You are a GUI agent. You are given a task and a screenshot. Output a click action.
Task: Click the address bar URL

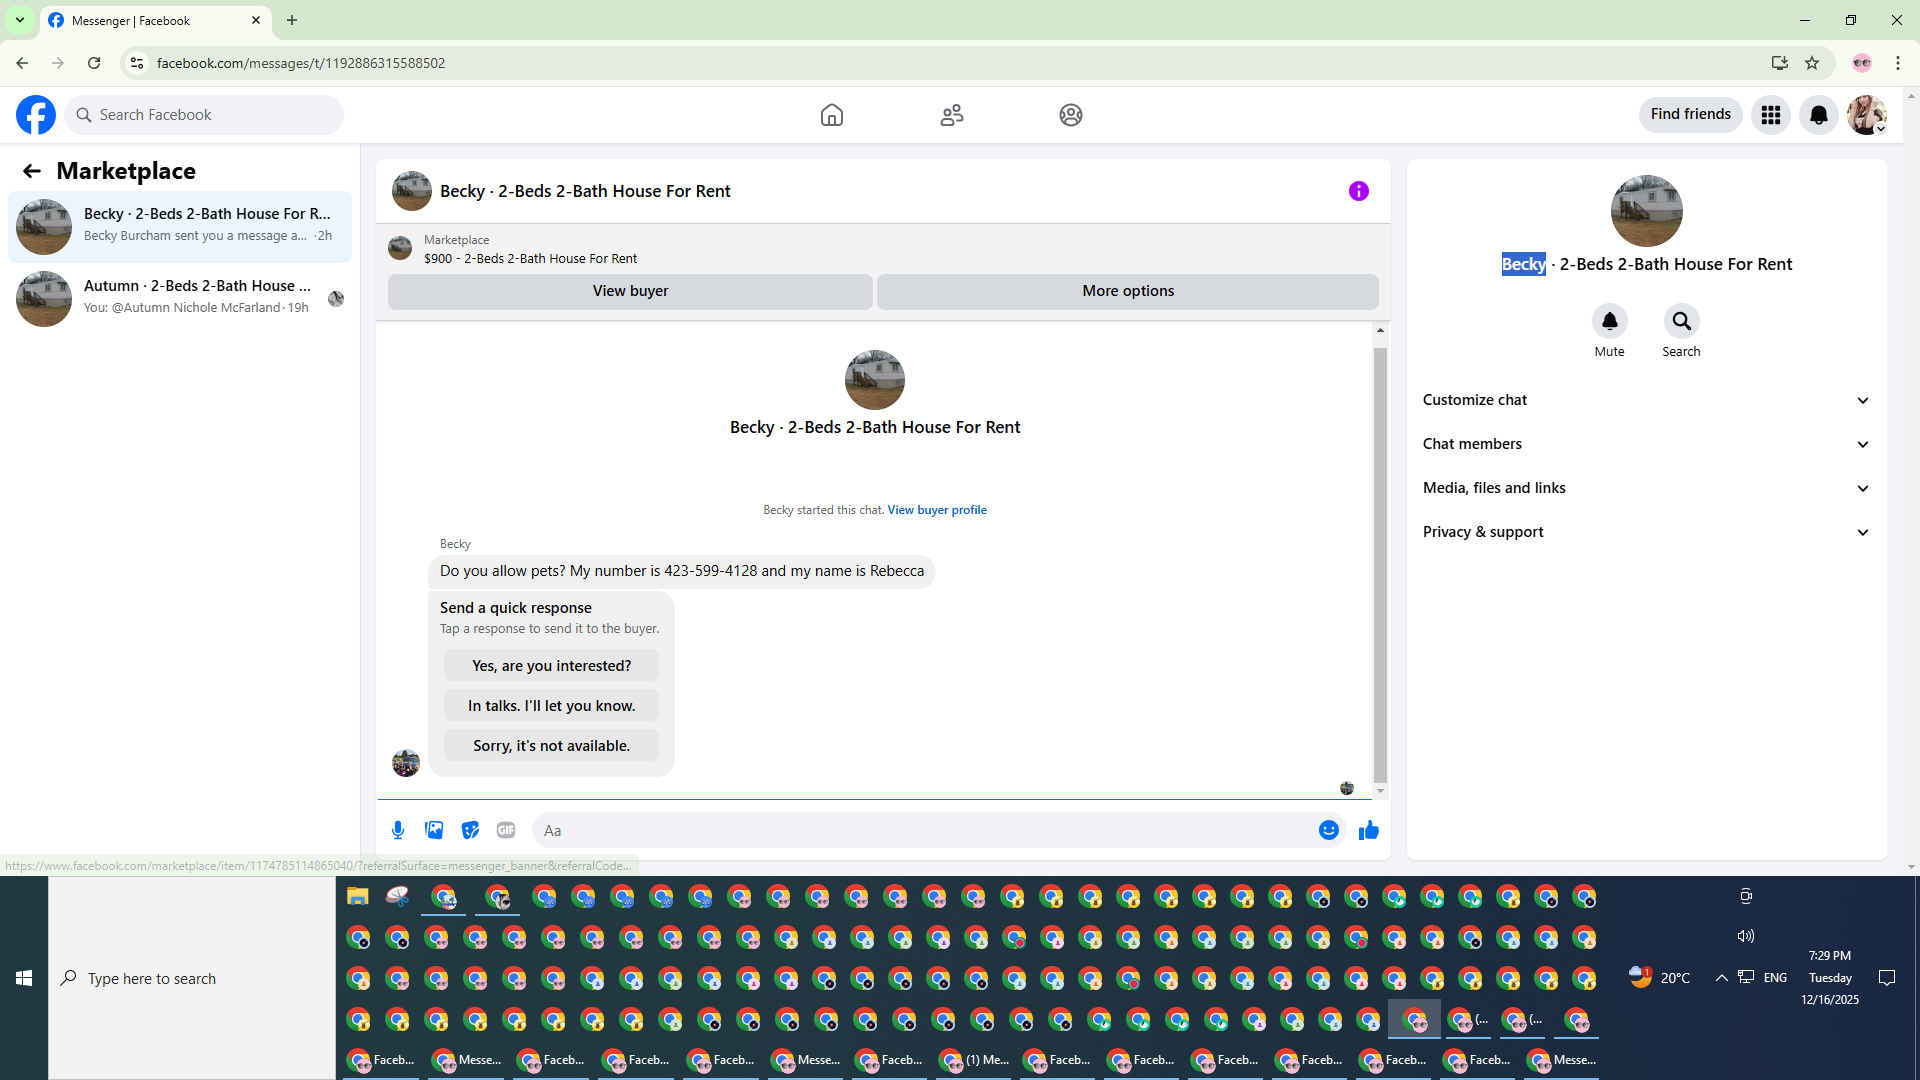pyautogui.click(x=301, y=63)
